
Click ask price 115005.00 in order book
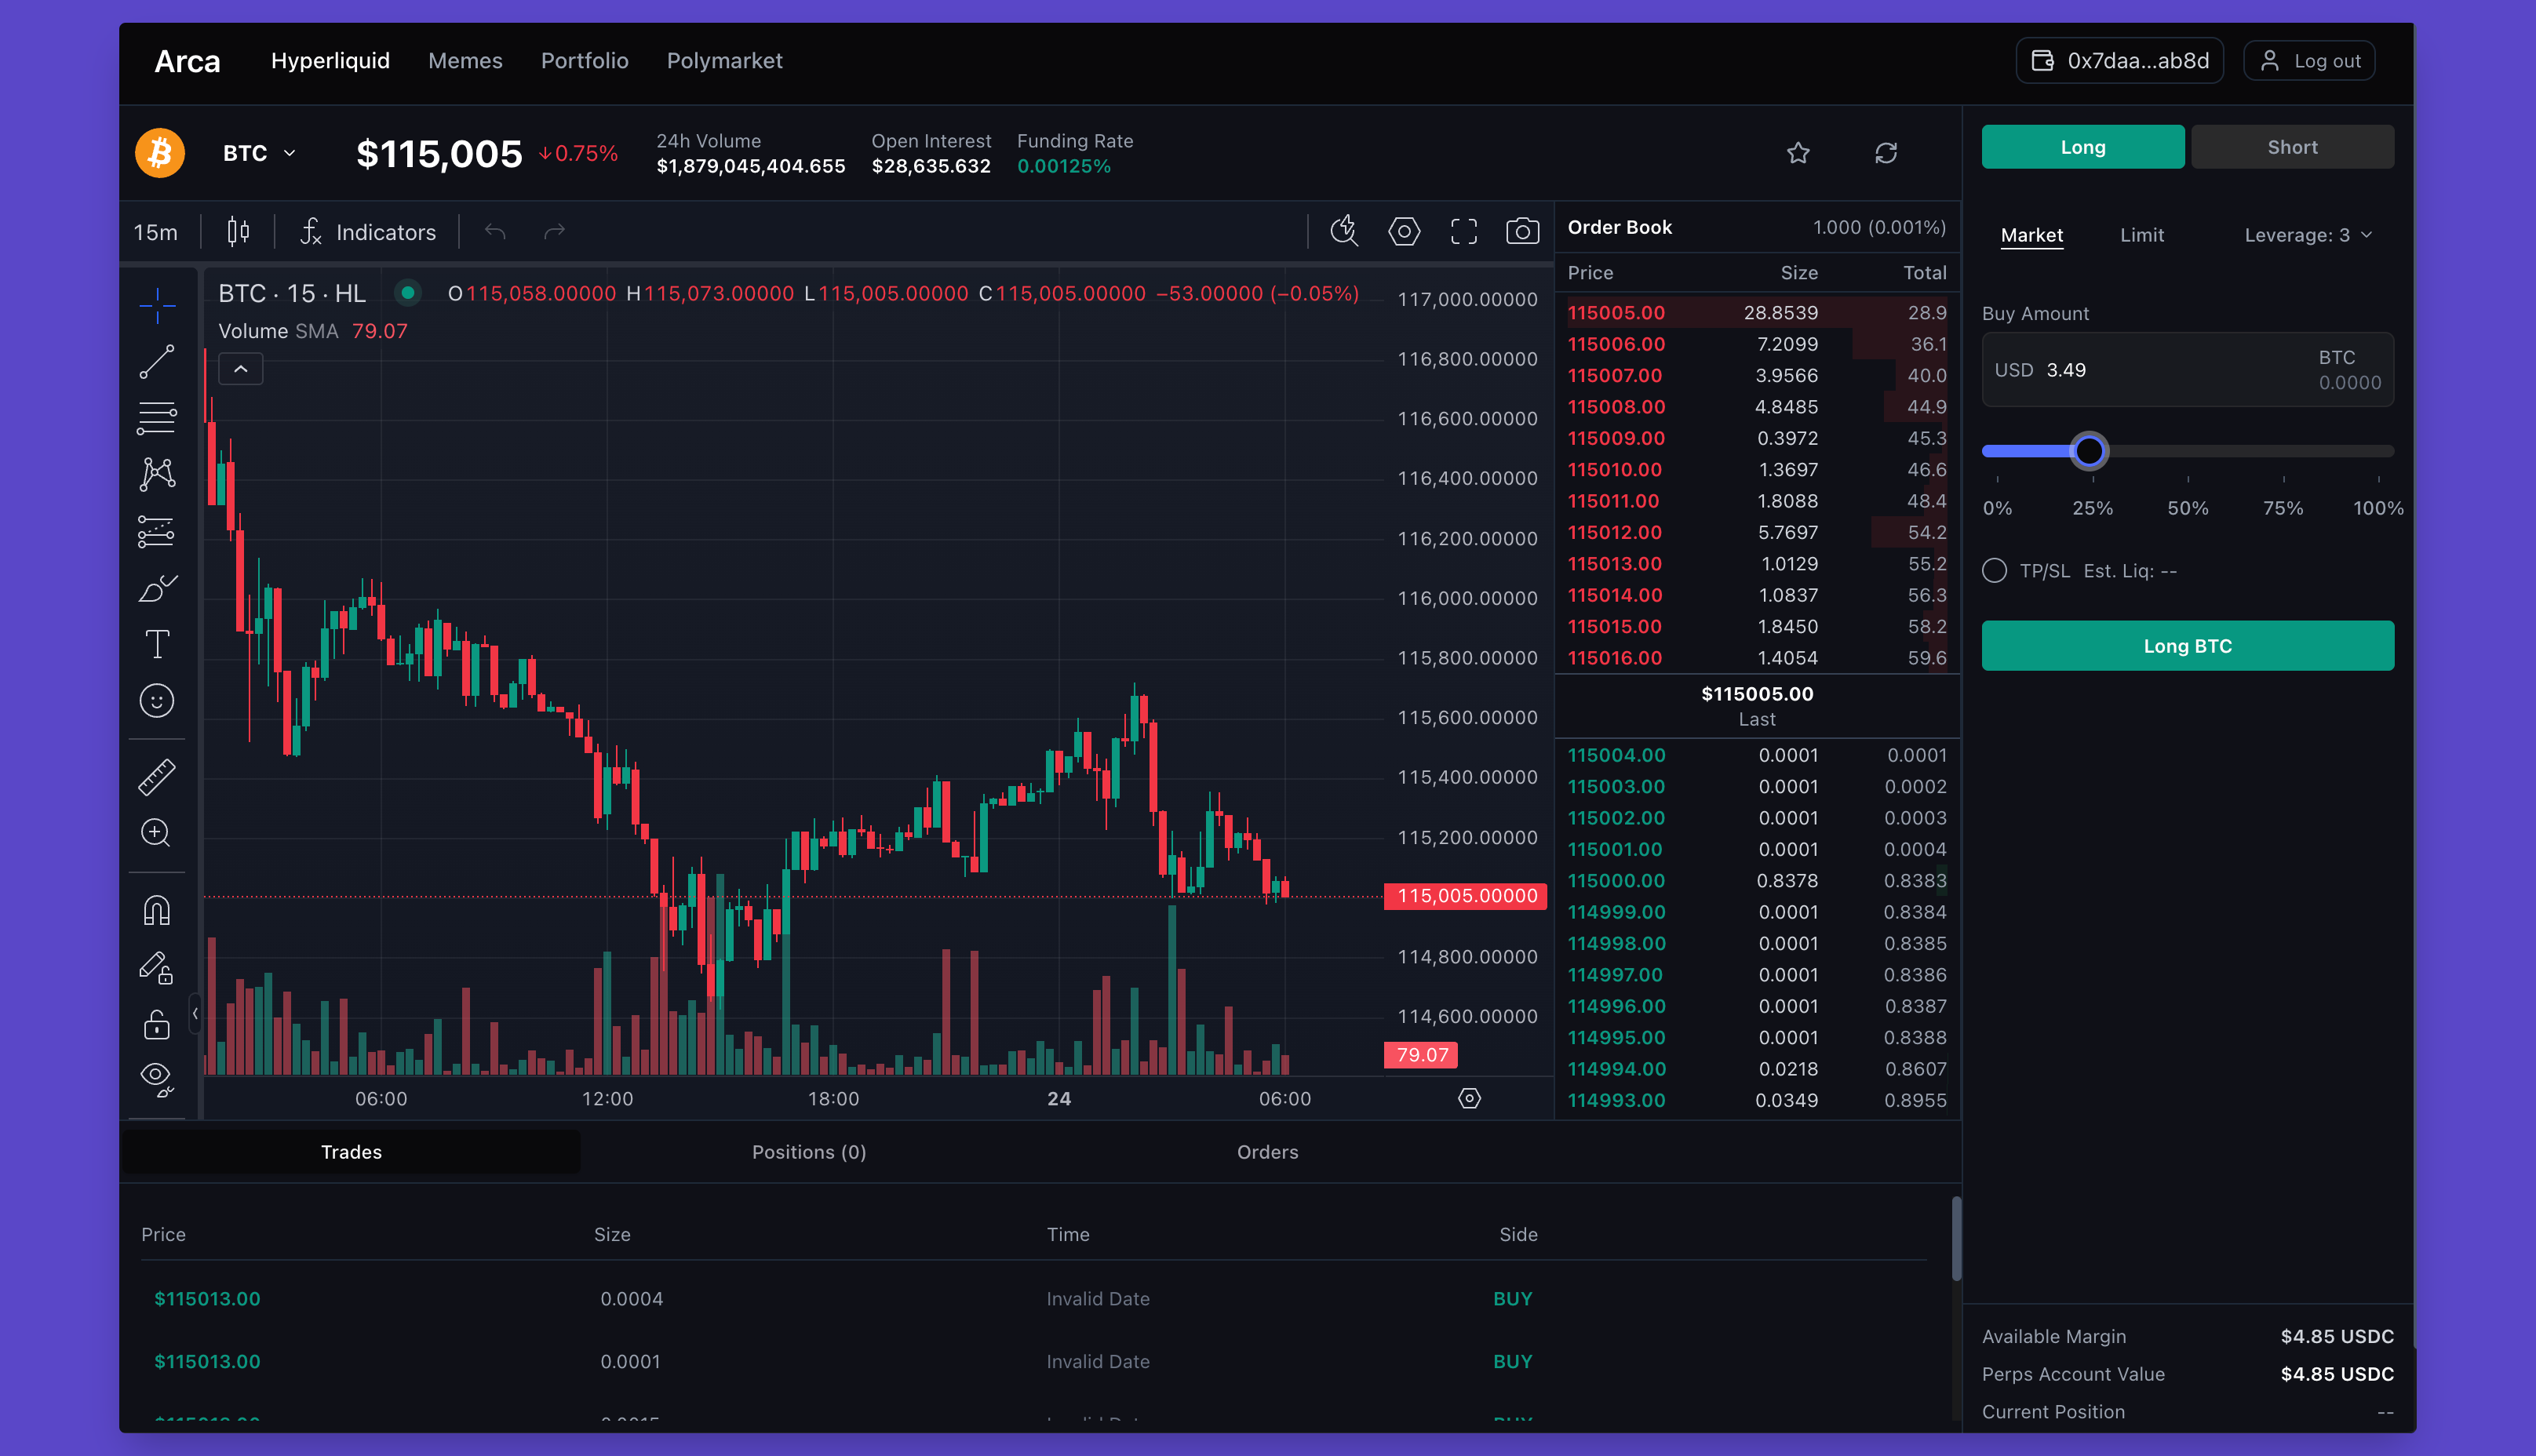pyautogui.click(x=1616, y=313)
